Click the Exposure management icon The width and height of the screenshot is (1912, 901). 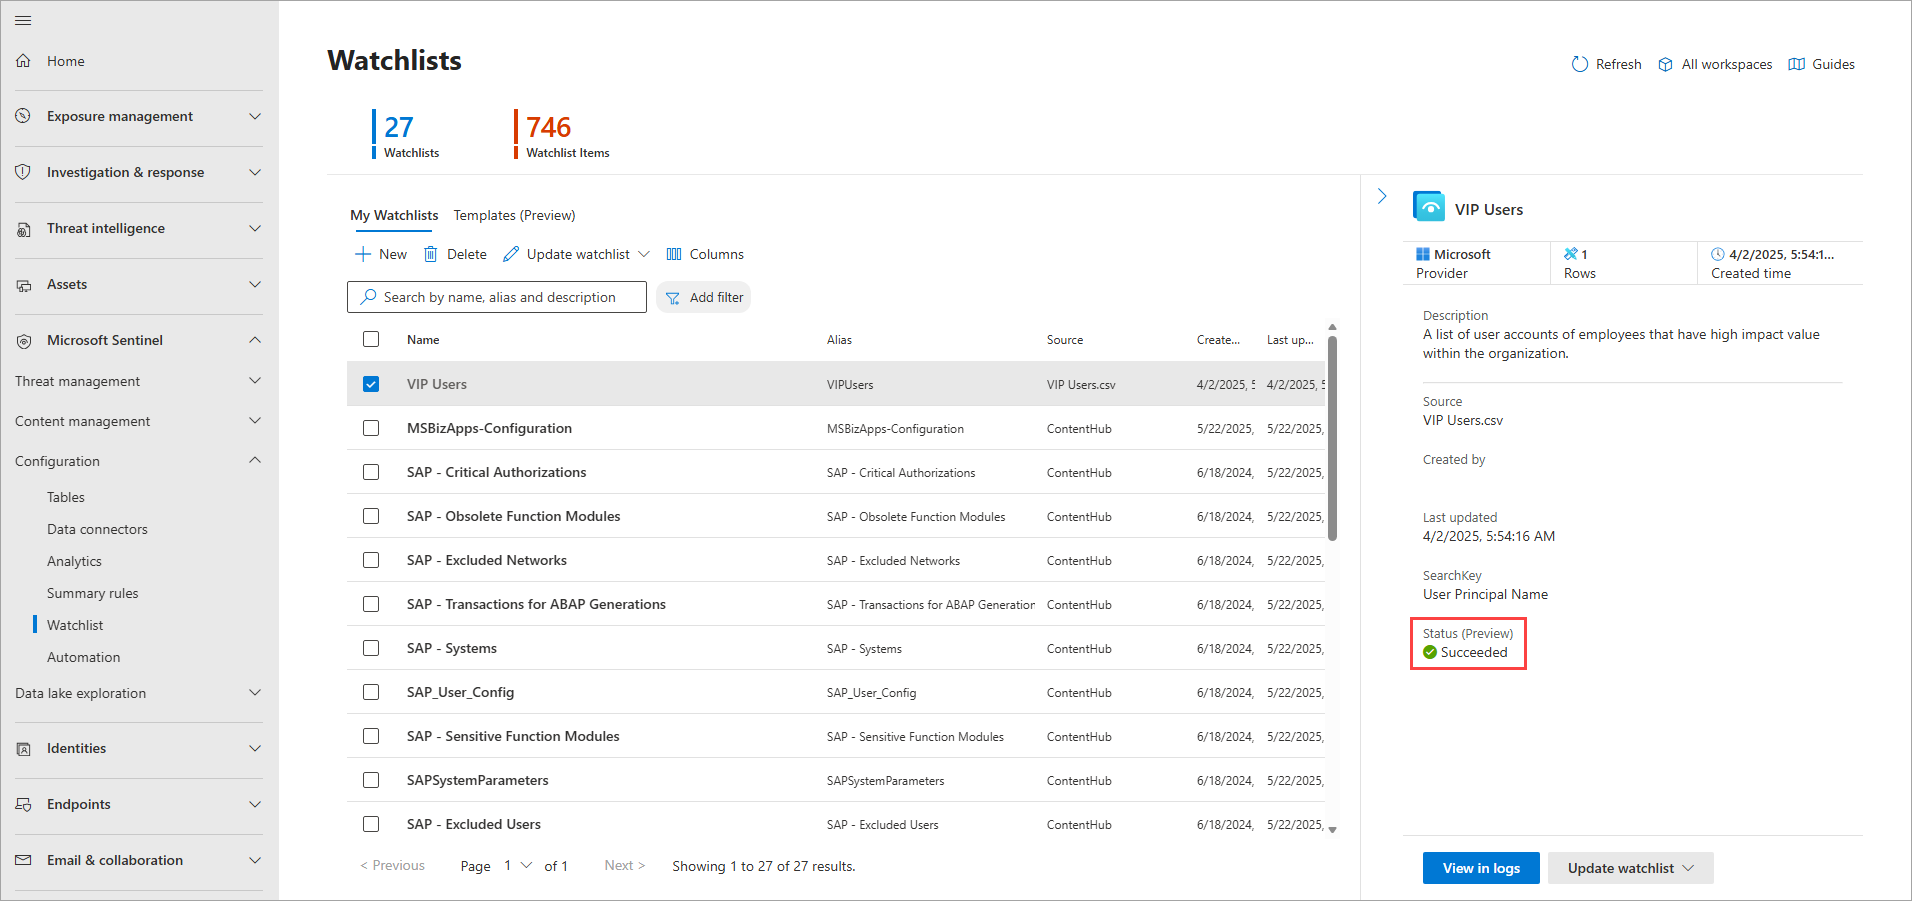point(23,116)
